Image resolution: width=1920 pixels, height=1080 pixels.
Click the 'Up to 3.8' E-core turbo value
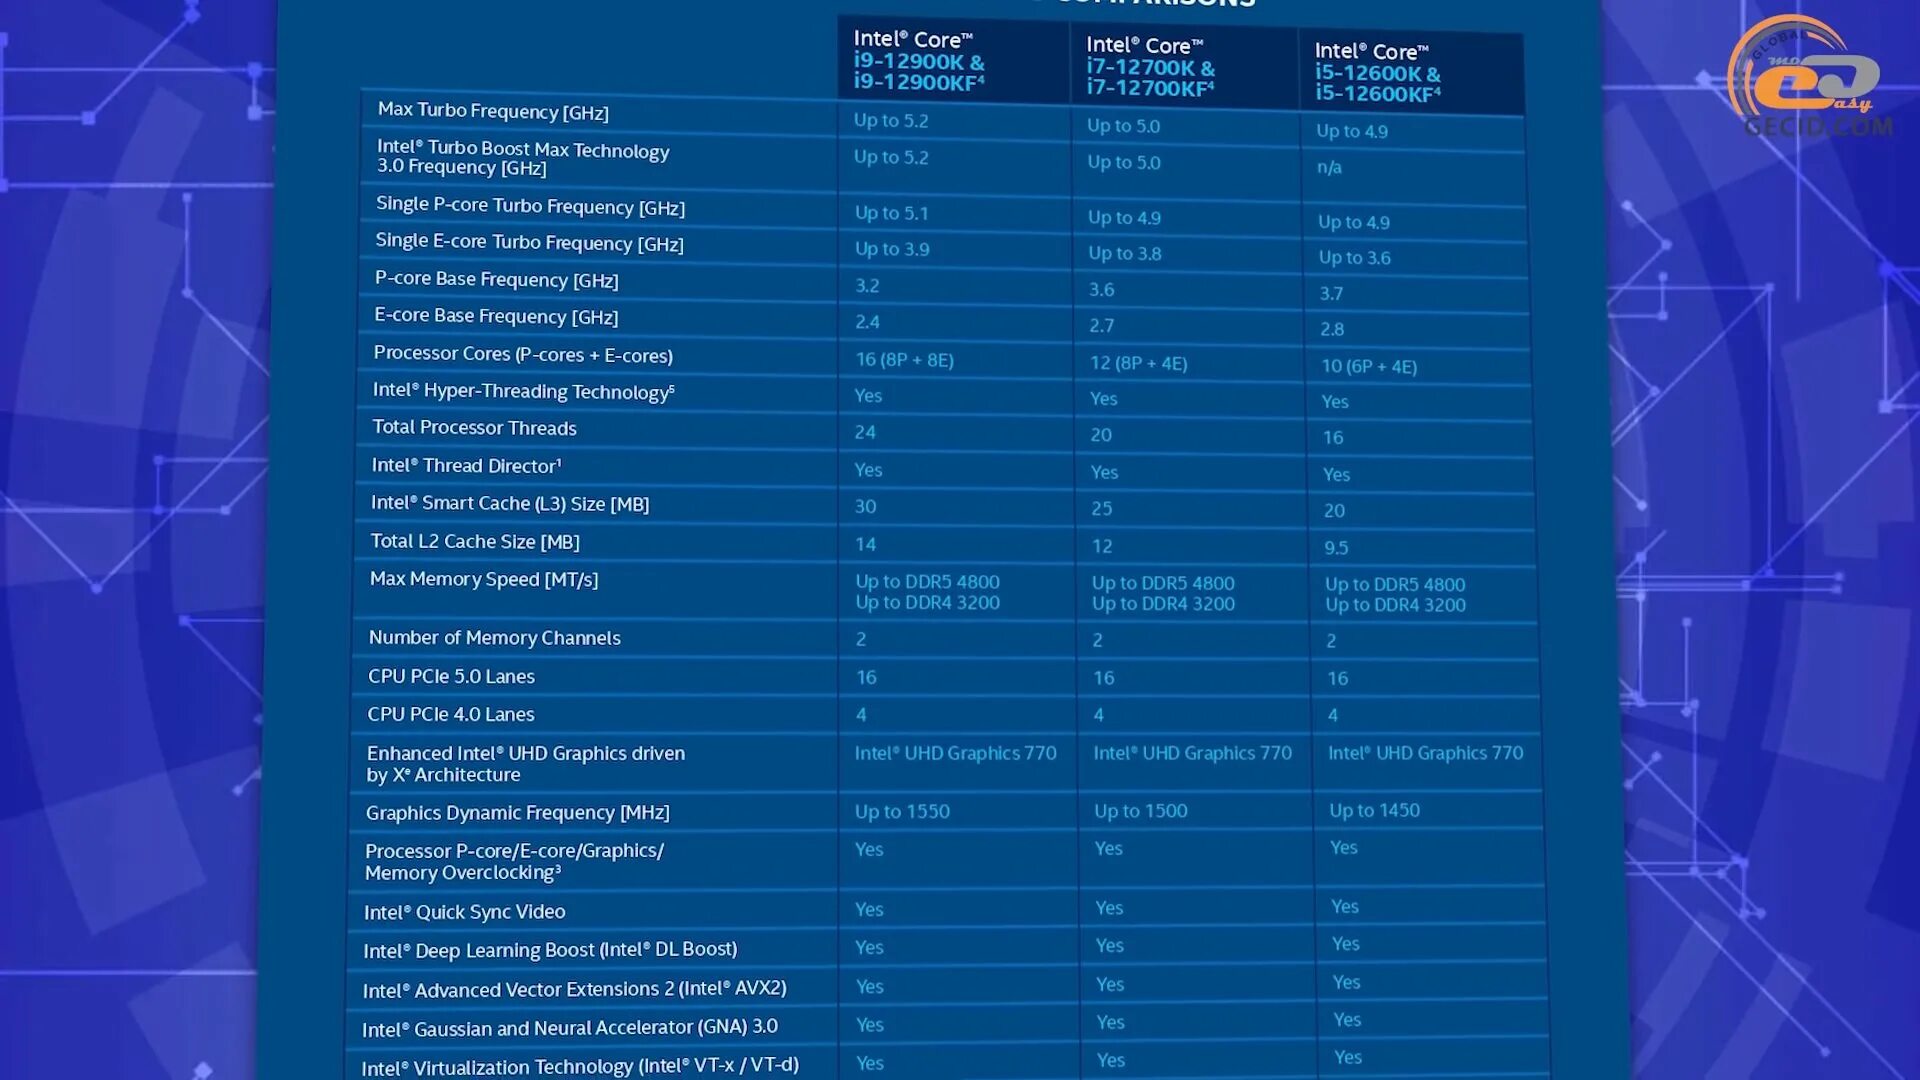point(1125,254)
